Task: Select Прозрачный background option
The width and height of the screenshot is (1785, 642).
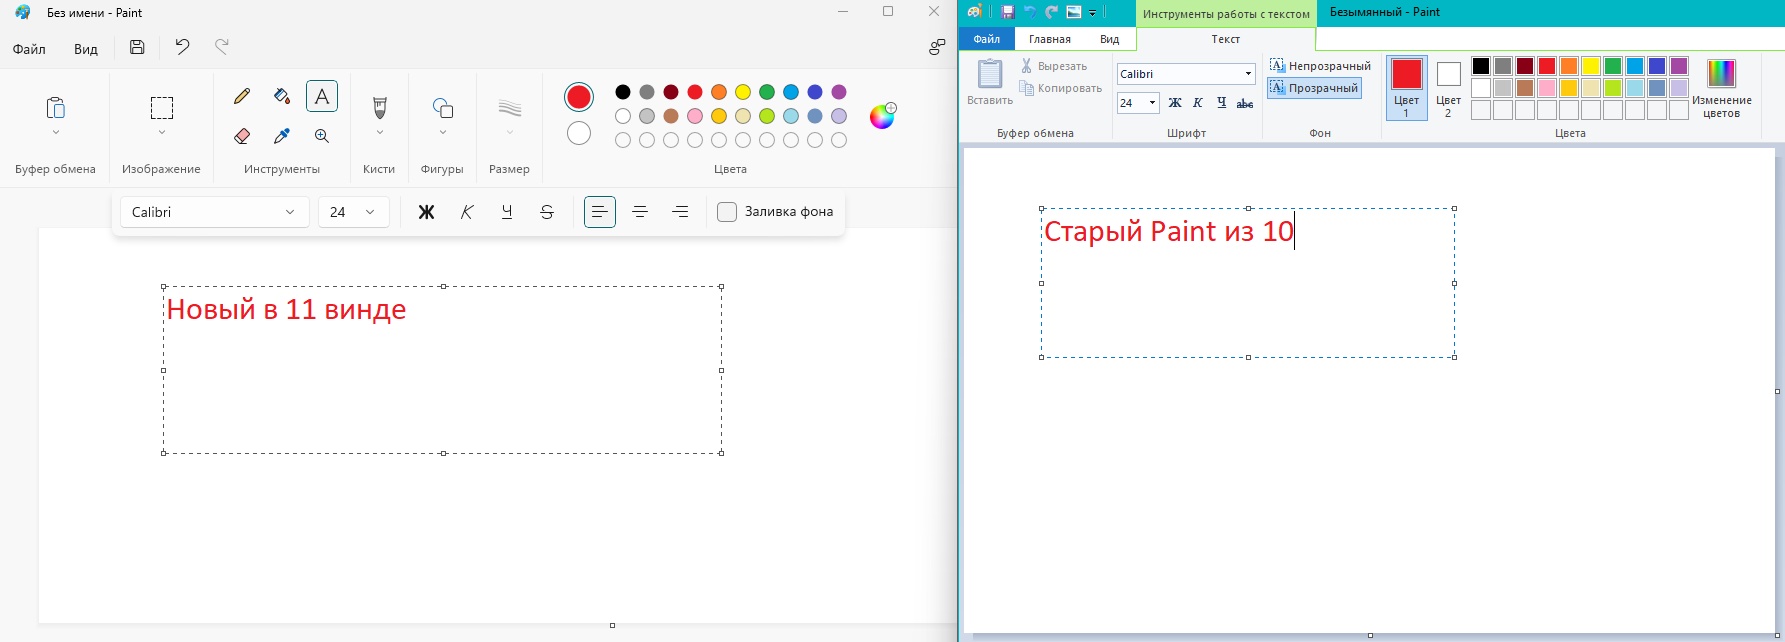Action: [1314, 88]
